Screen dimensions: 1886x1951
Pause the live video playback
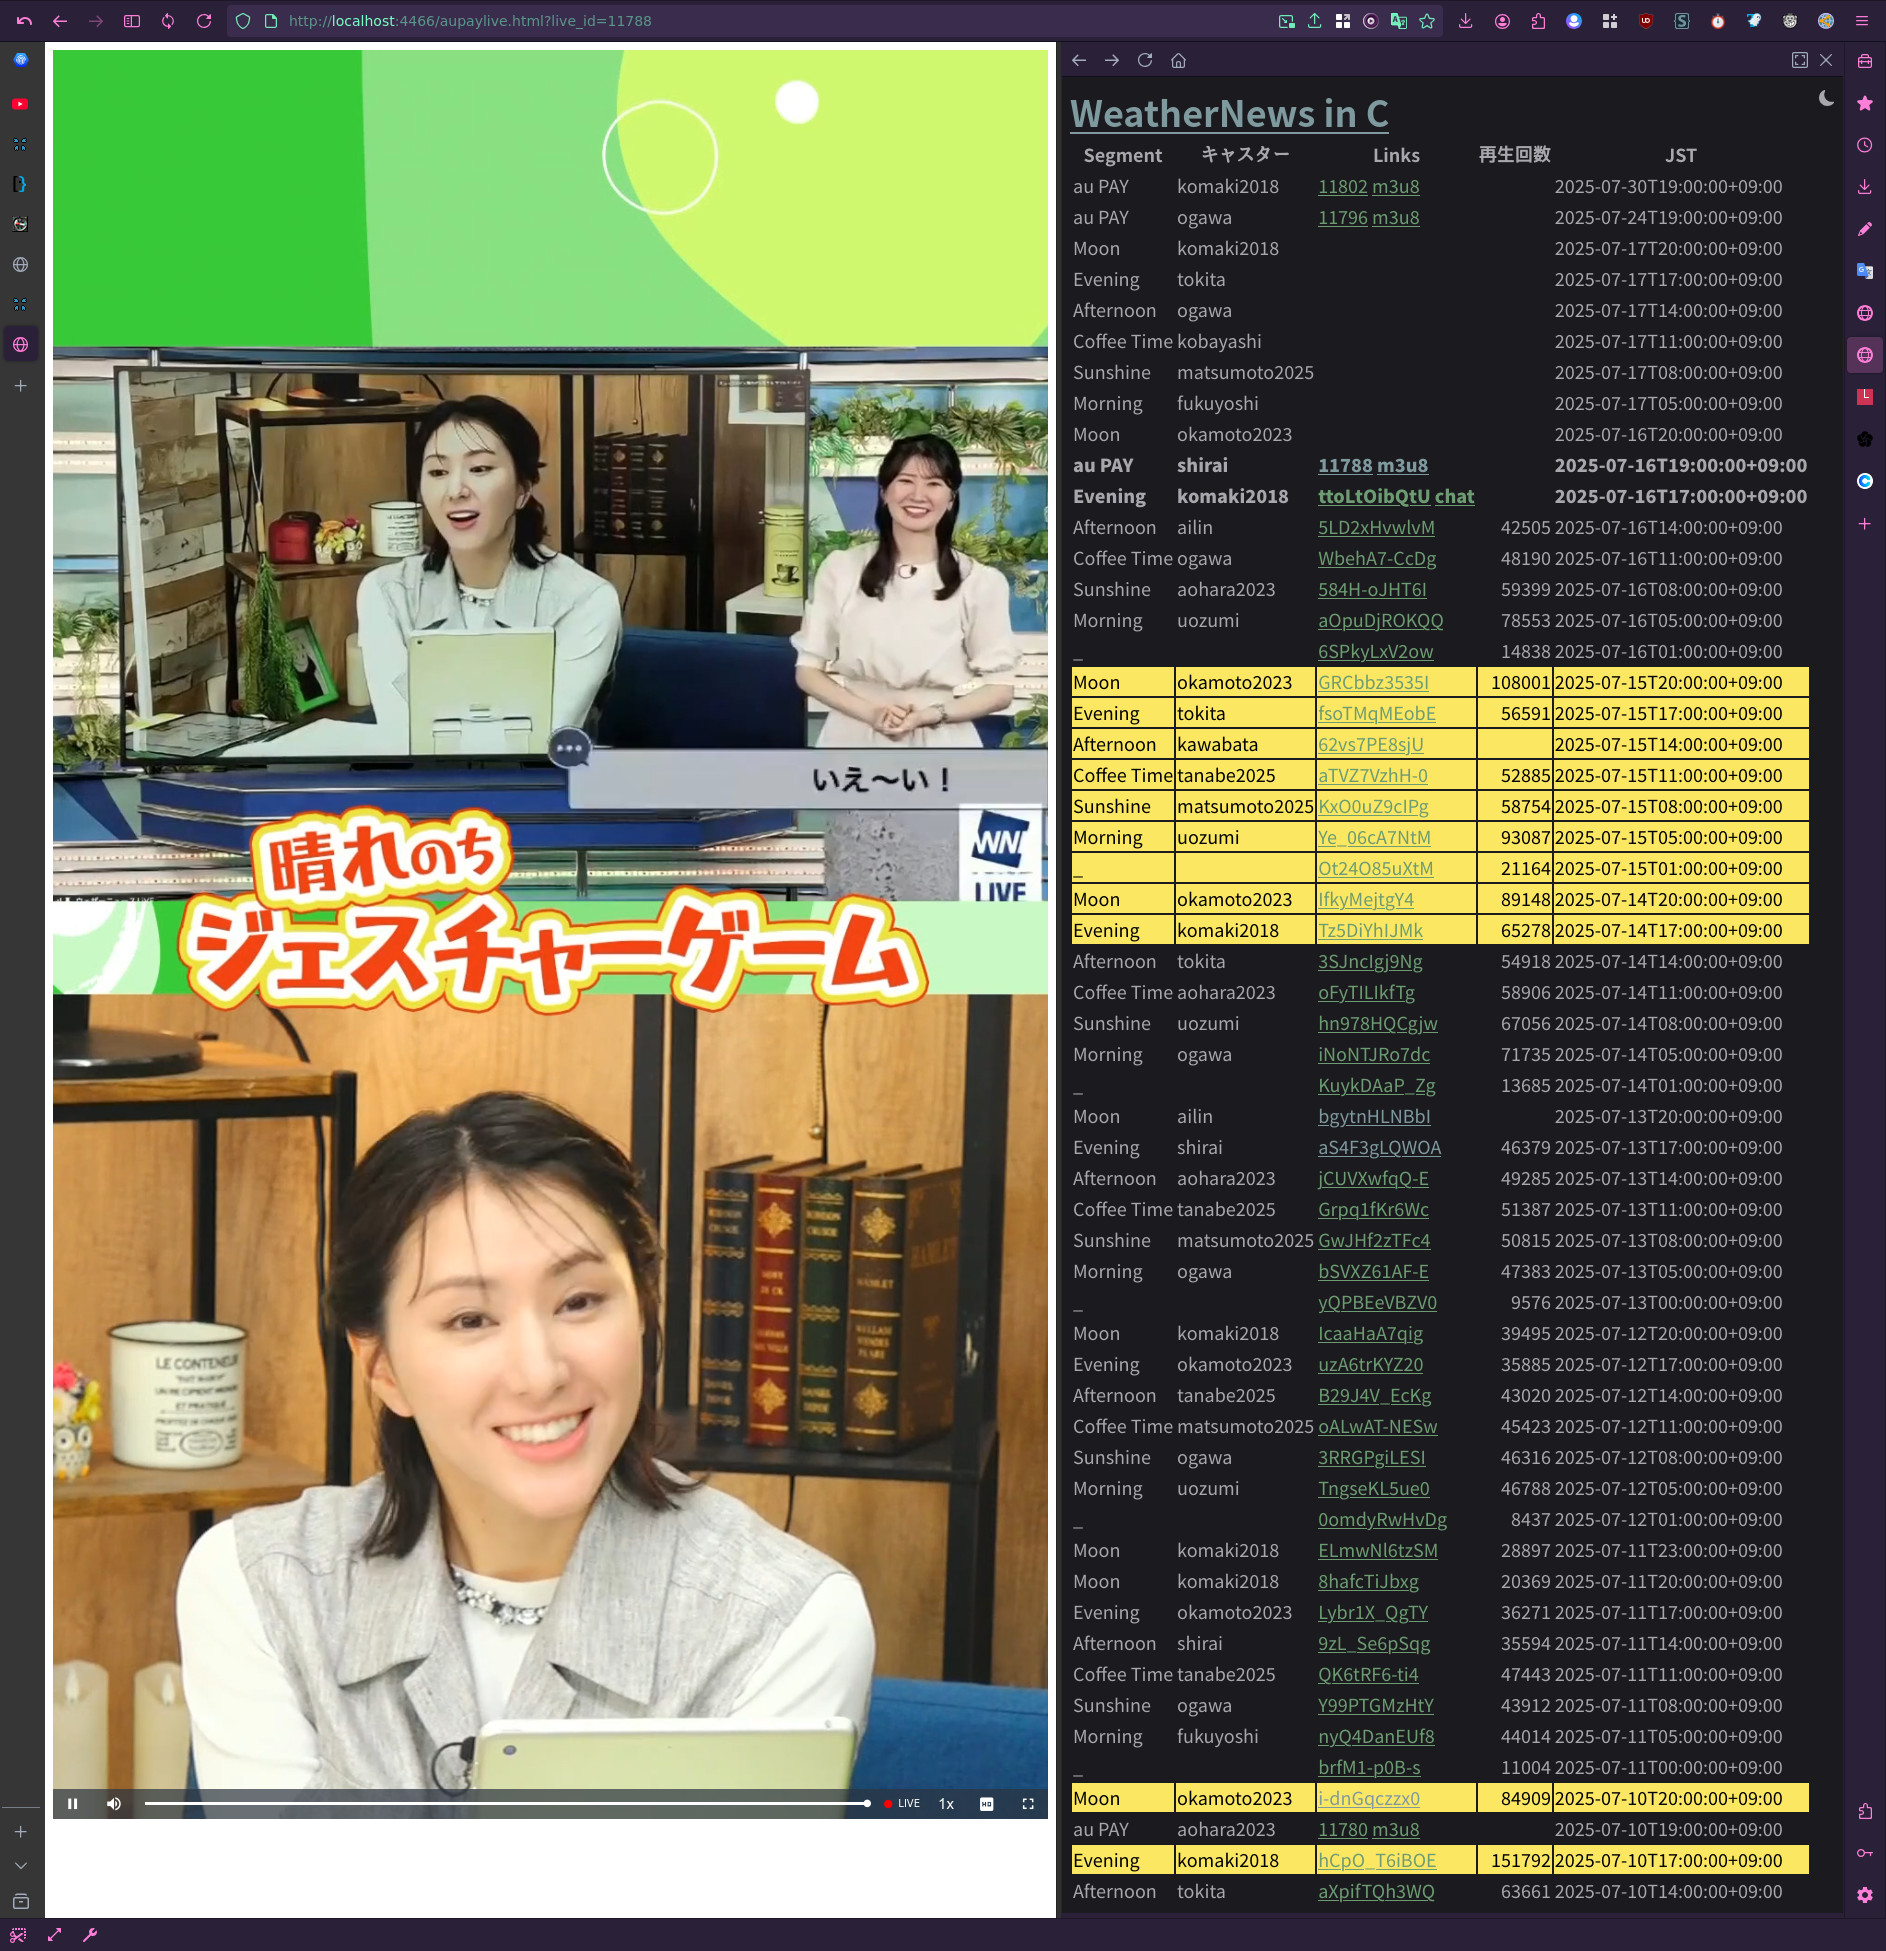[72, 1804]
